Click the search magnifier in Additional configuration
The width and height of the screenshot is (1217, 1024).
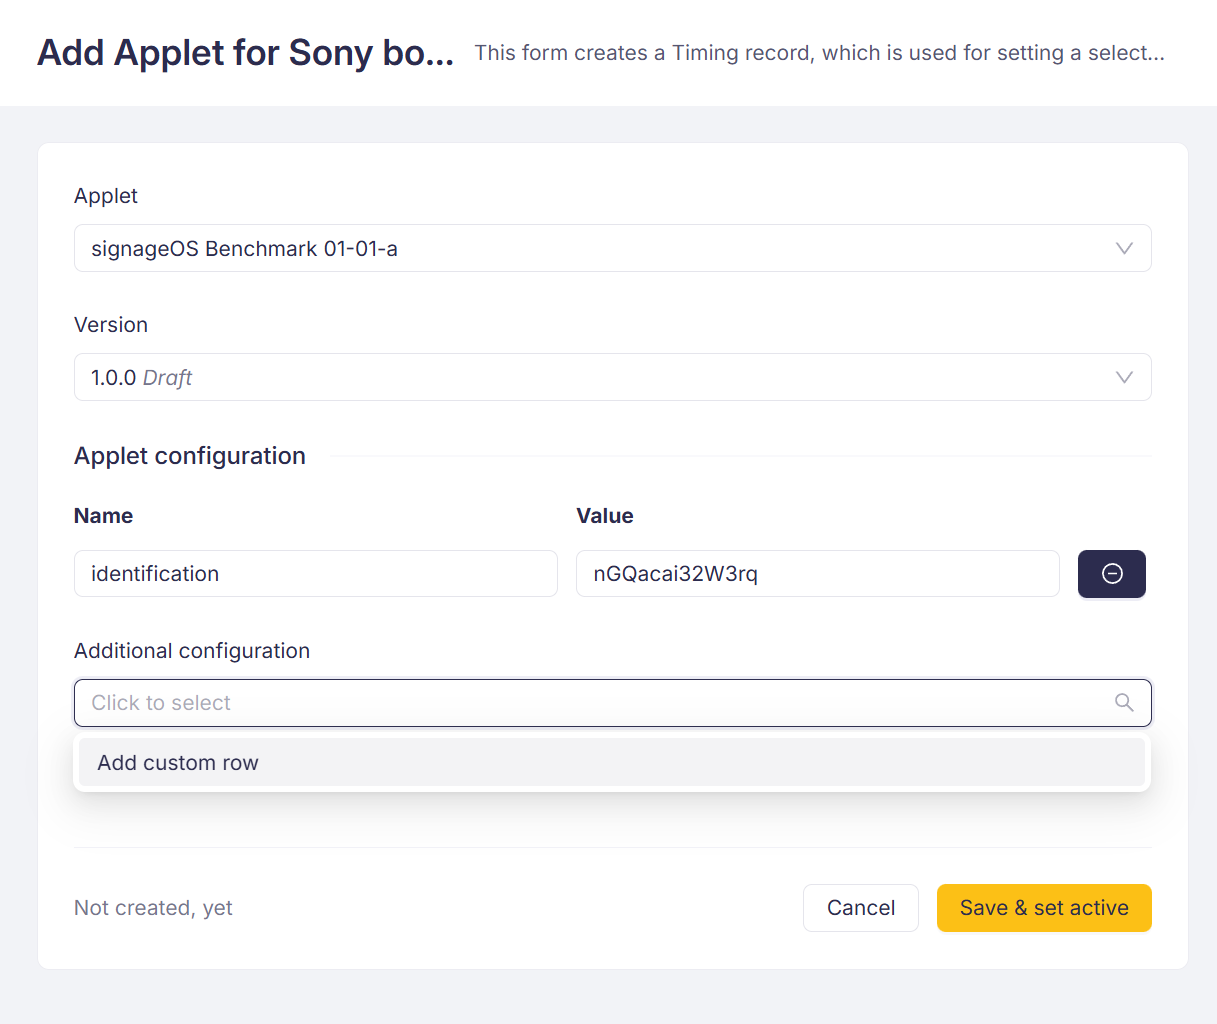1124,703
